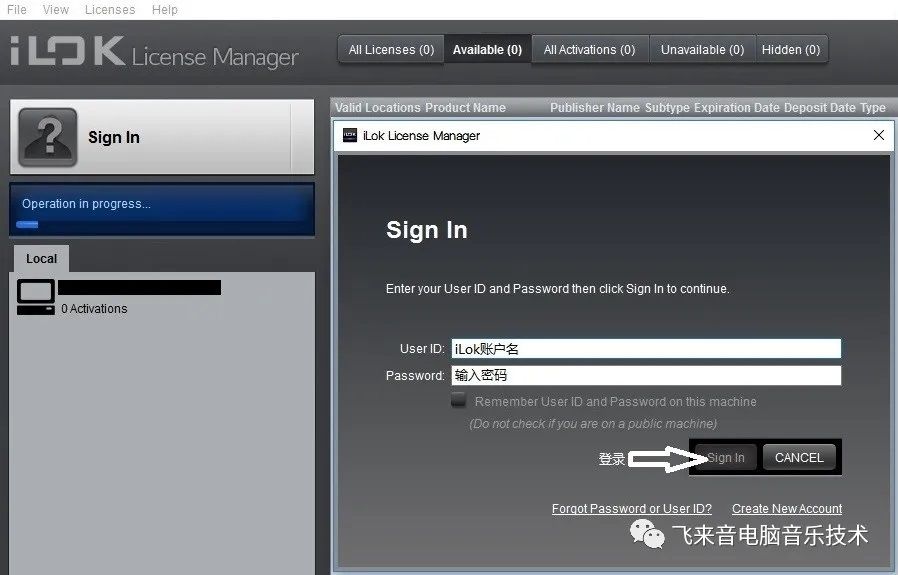Close the iLok License Manager dialog
The width and height of the screenshot is (898, 575).
(879, 135)
